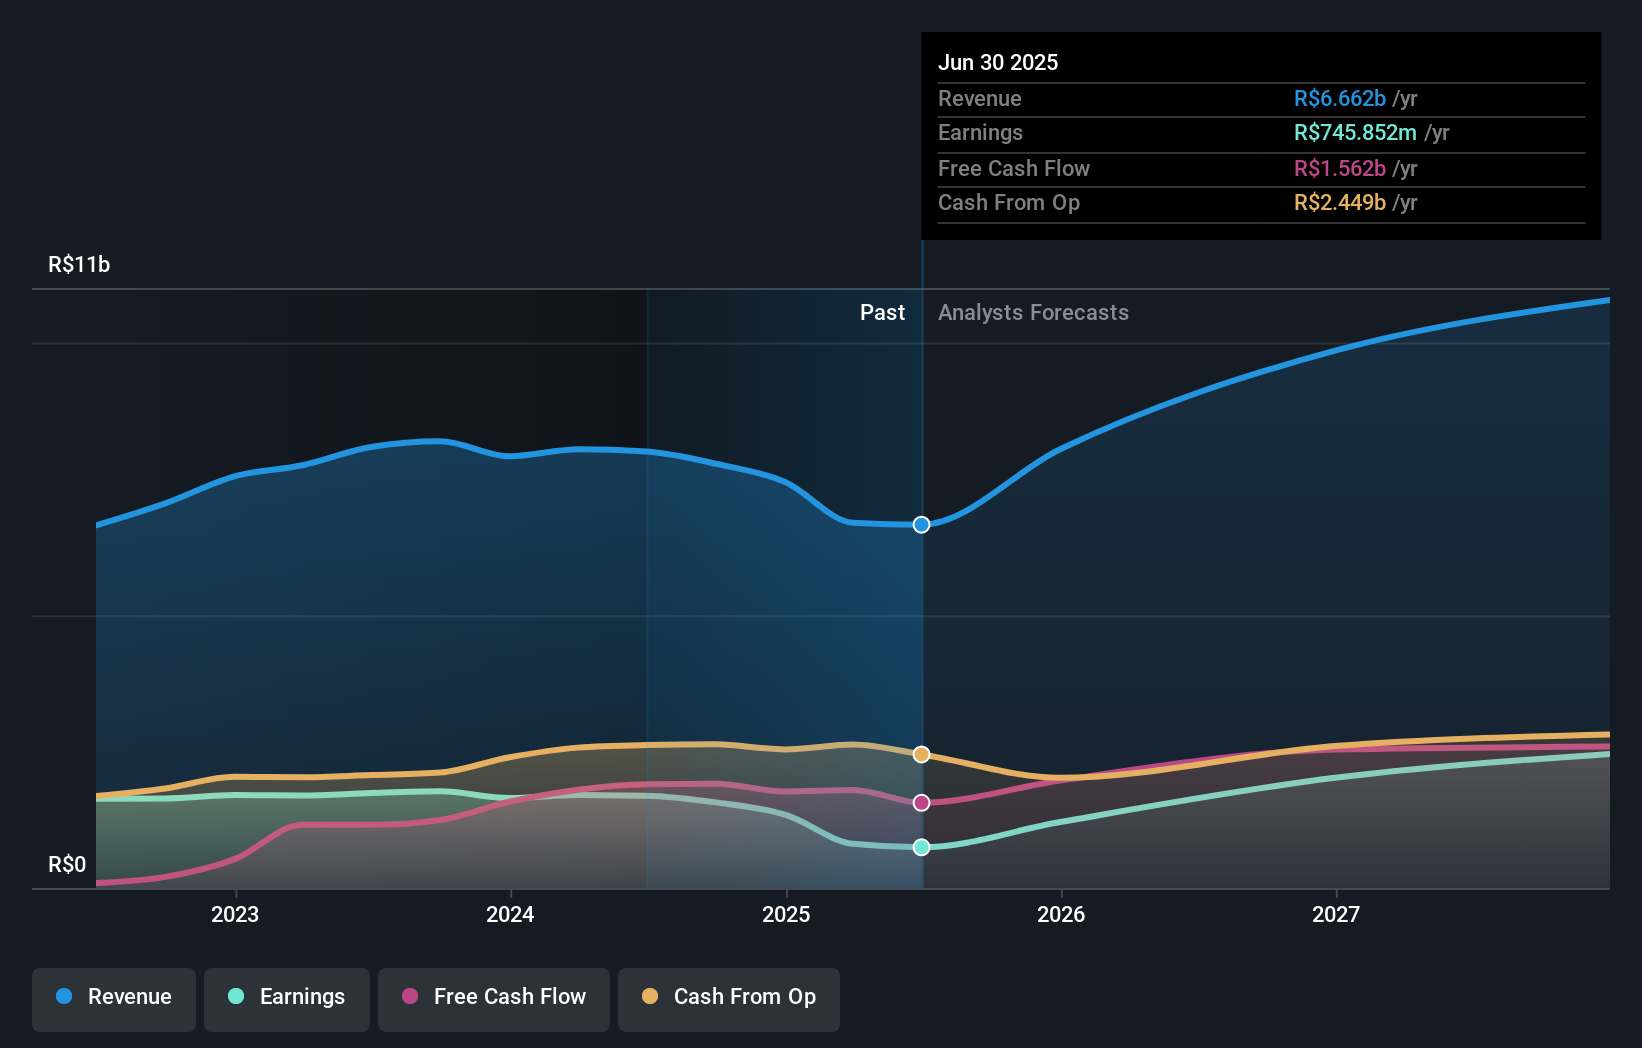Click the blue Revenue legend dot

(x=64, y=996)
